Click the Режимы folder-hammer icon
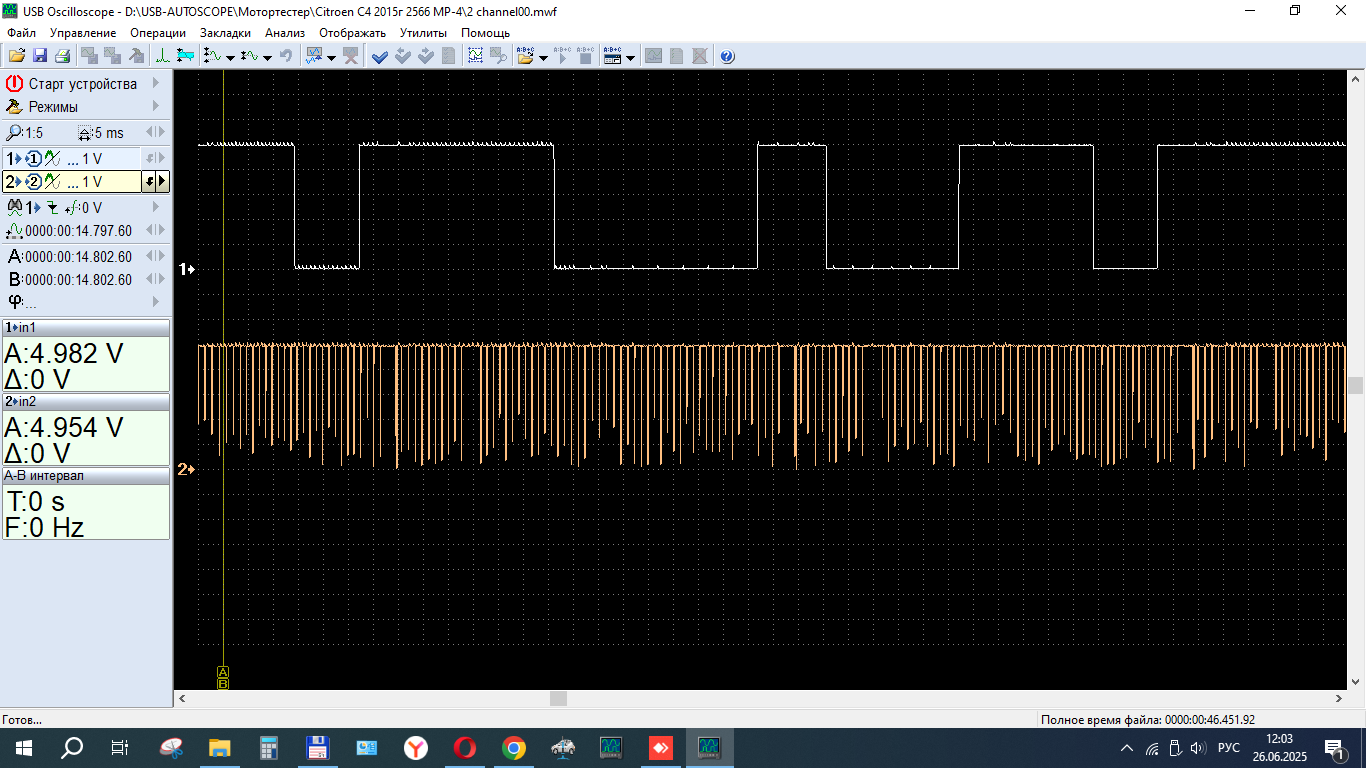 pos(14,107)
